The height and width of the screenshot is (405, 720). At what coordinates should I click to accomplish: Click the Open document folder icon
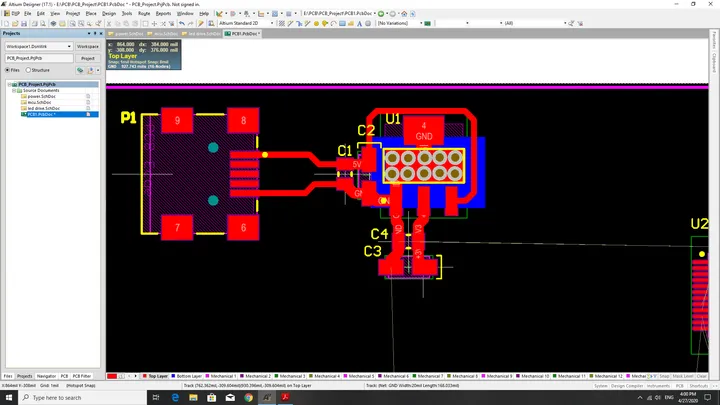pyautogui.click(x=15, y=23)
